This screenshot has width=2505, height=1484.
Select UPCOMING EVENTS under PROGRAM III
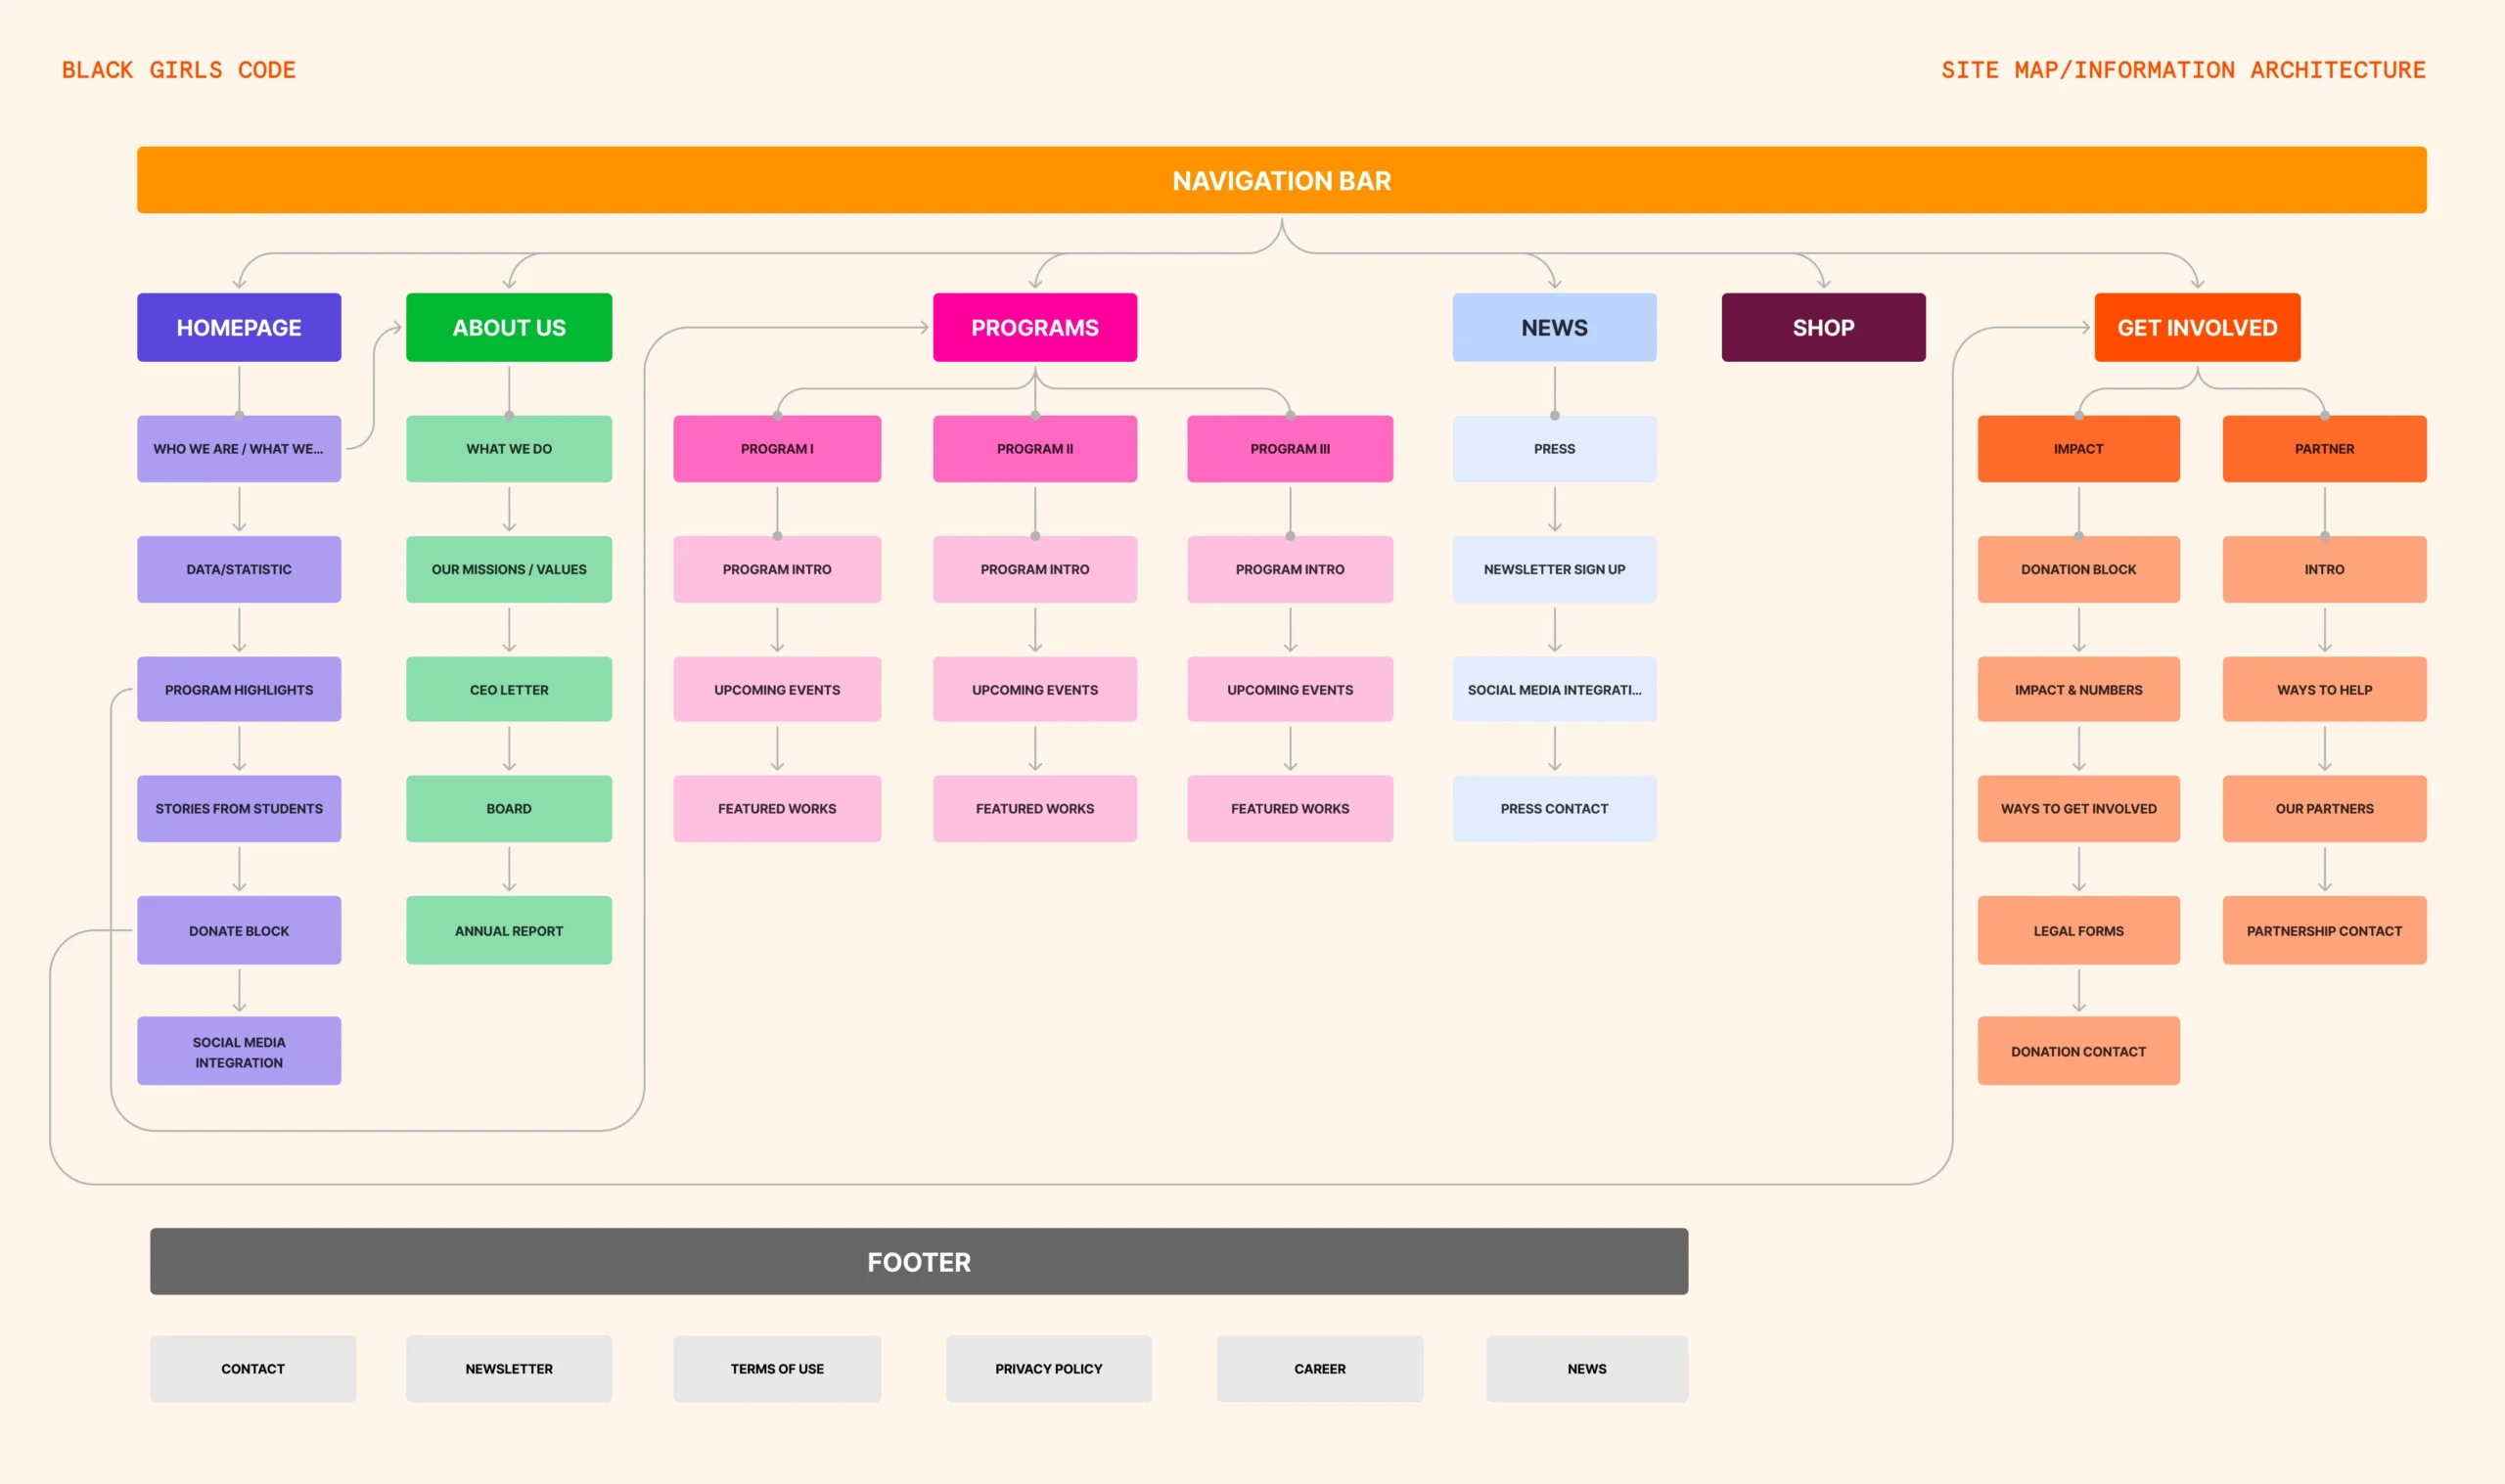point(1290,689)
